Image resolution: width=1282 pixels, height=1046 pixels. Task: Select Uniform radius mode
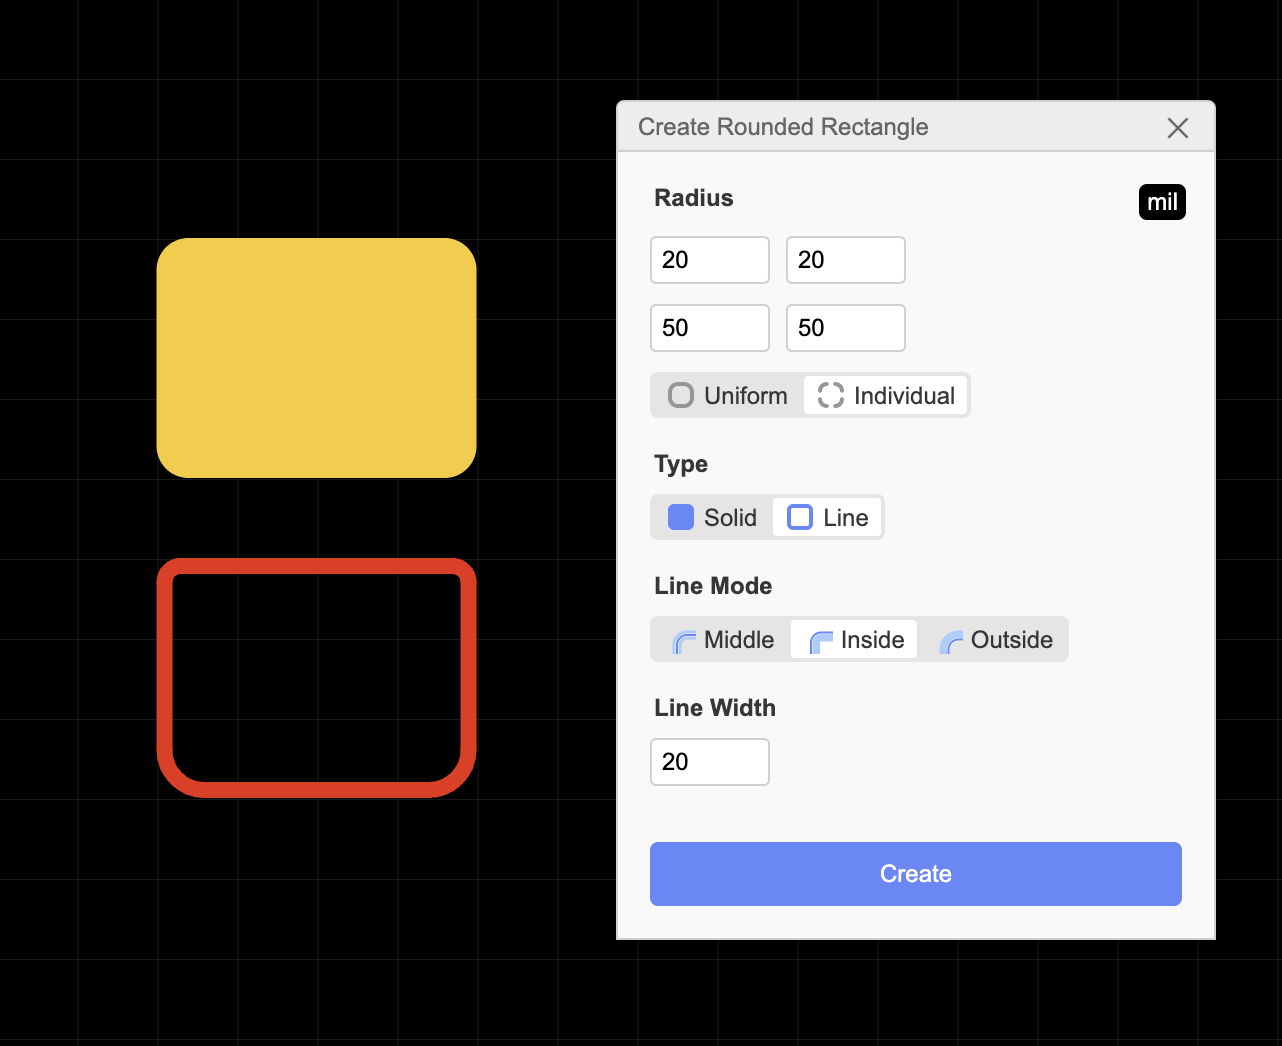click(728, 396)
